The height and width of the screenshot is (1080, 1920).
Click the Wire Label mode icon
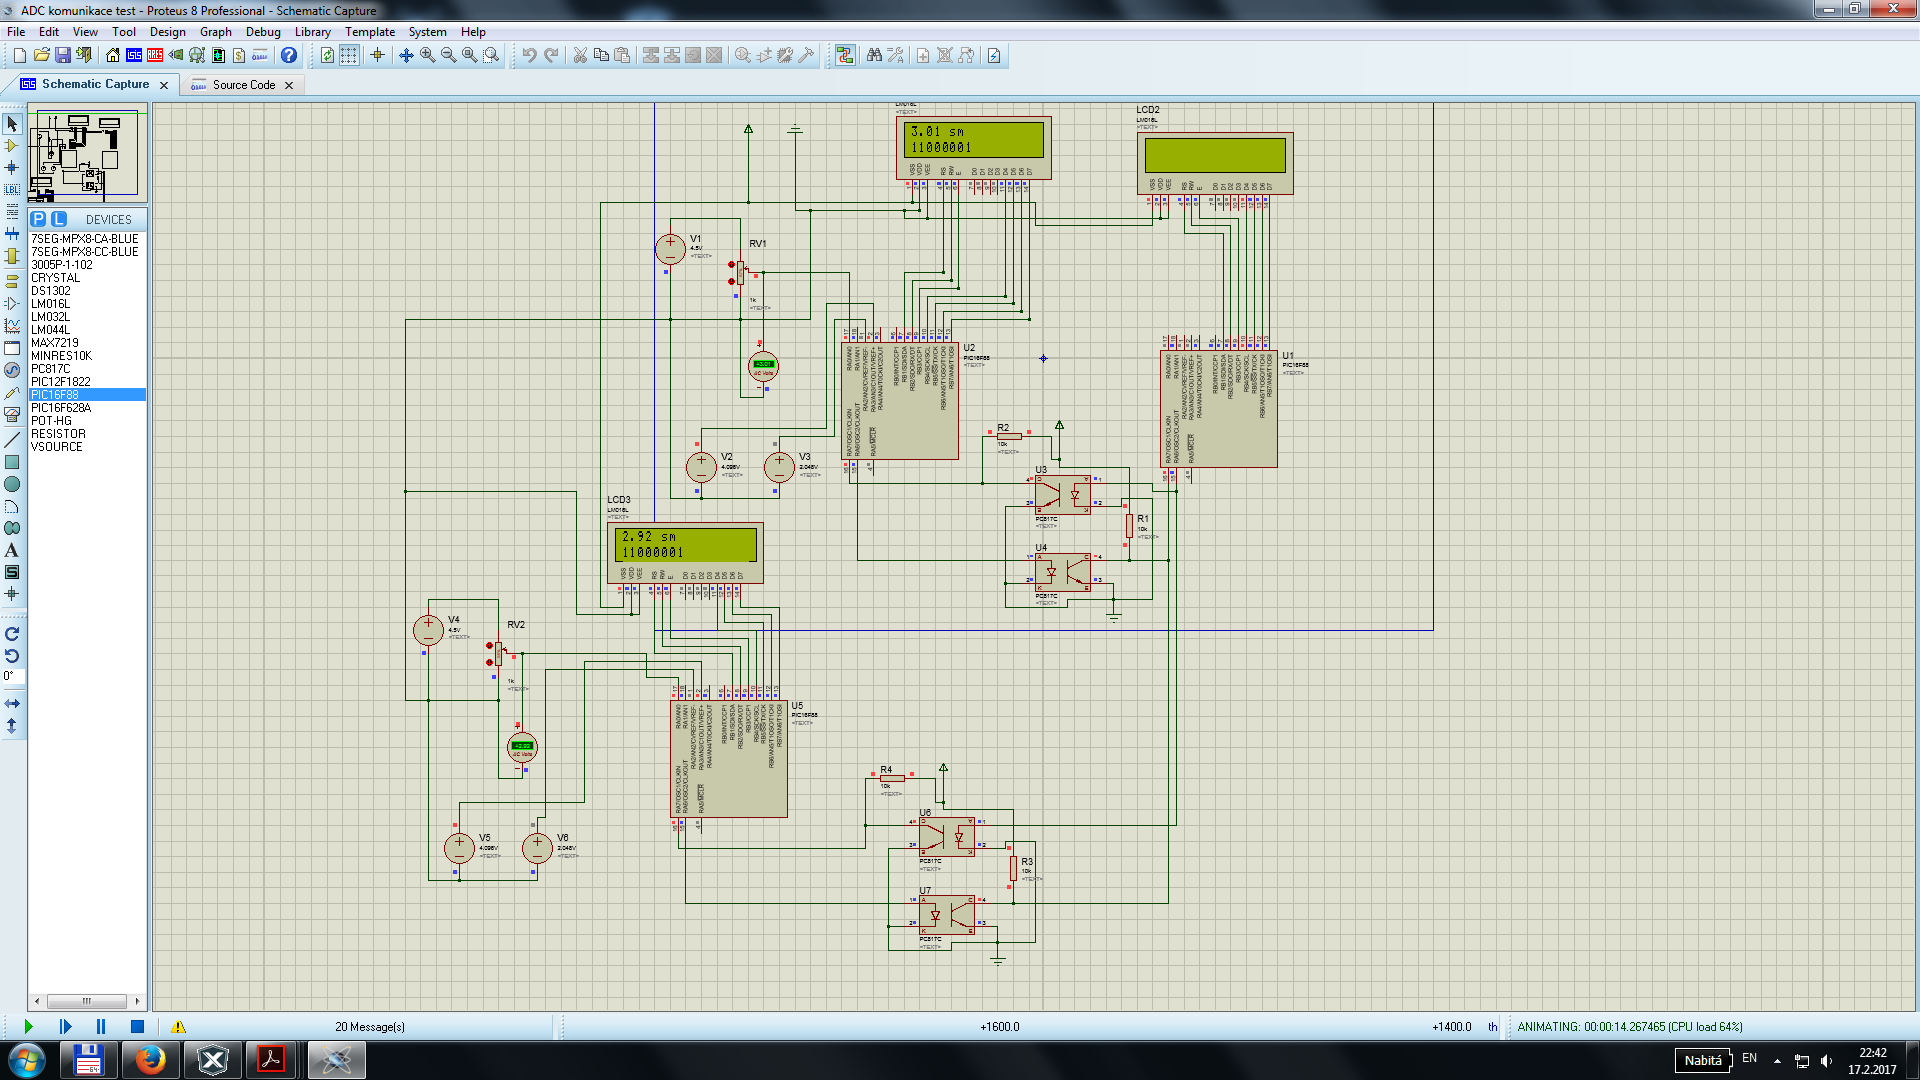coord(12,189)
